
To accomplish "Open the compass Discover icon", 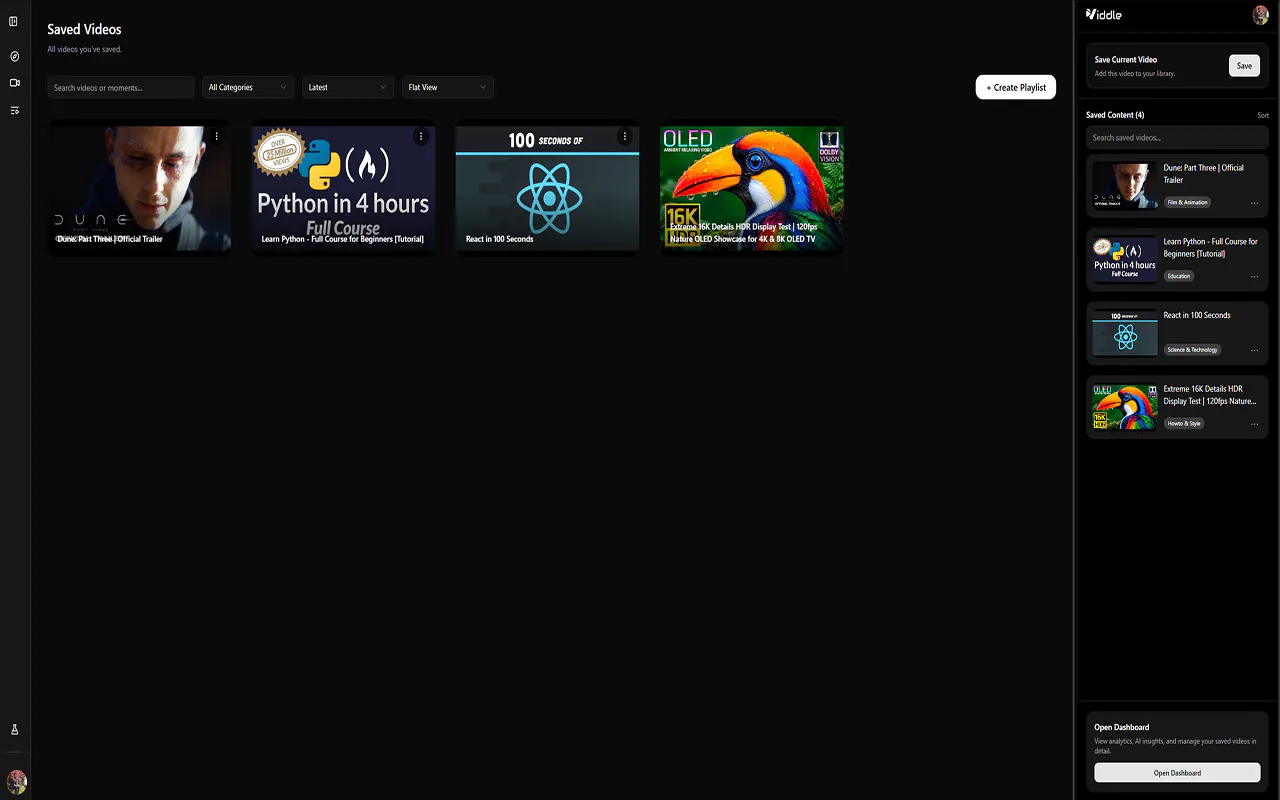I will coord(14,56).
